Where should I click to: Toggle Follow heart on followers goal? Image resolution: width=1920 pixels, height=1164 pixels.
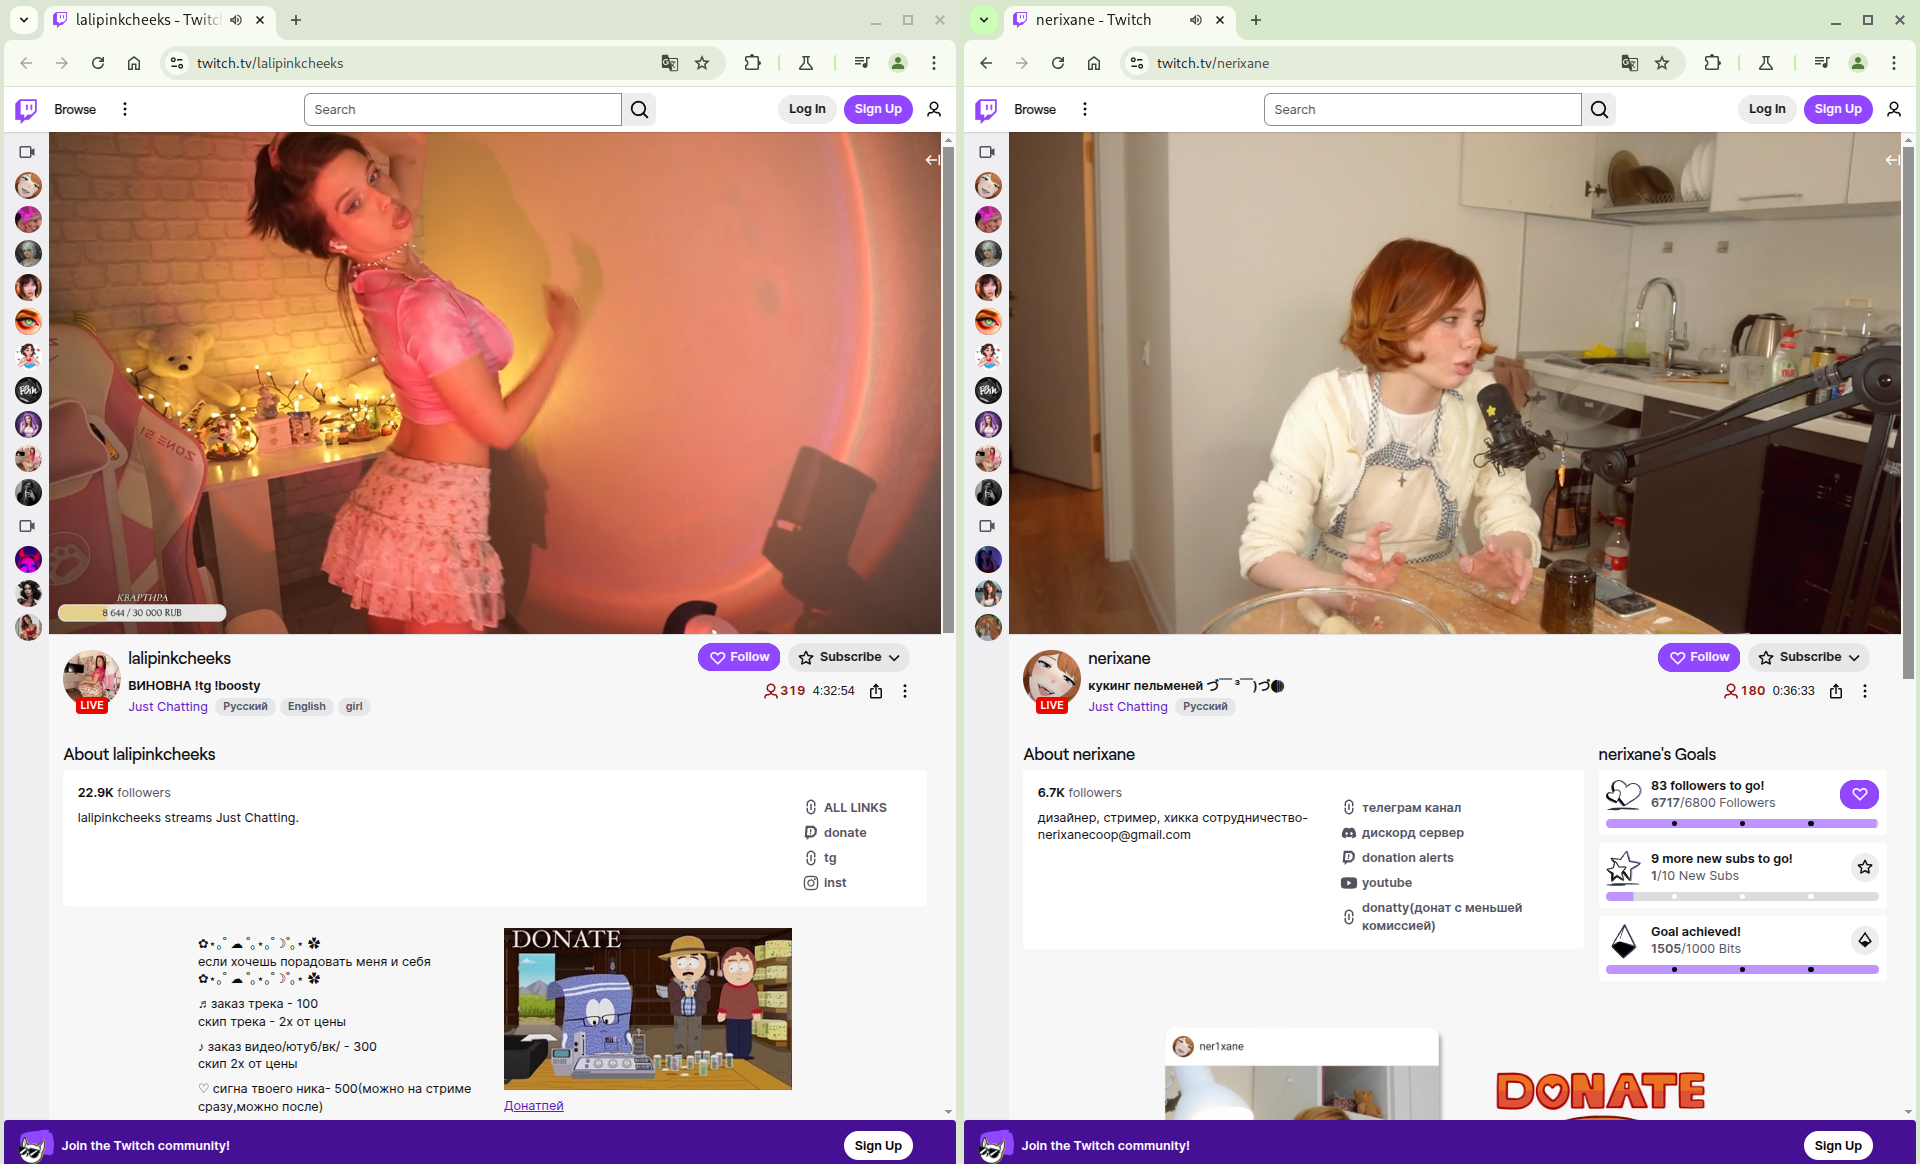(x=1859, y=794)
